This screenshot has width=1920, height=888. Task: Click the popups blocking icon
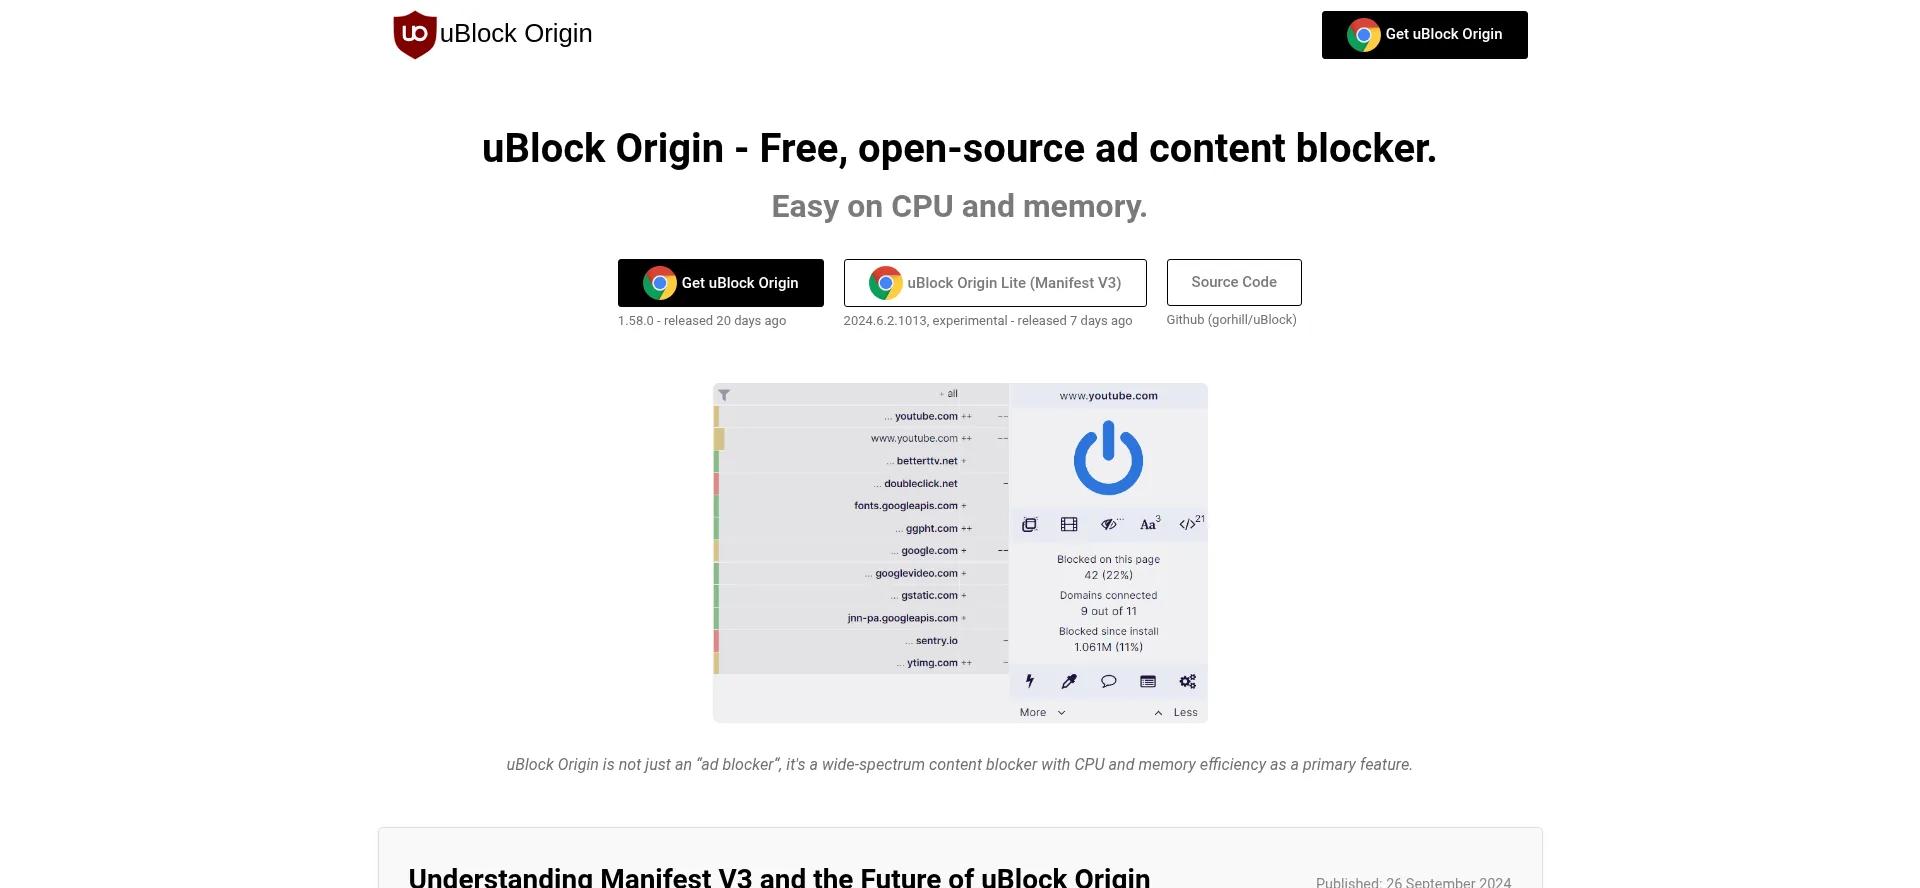tap(1029, 524)
